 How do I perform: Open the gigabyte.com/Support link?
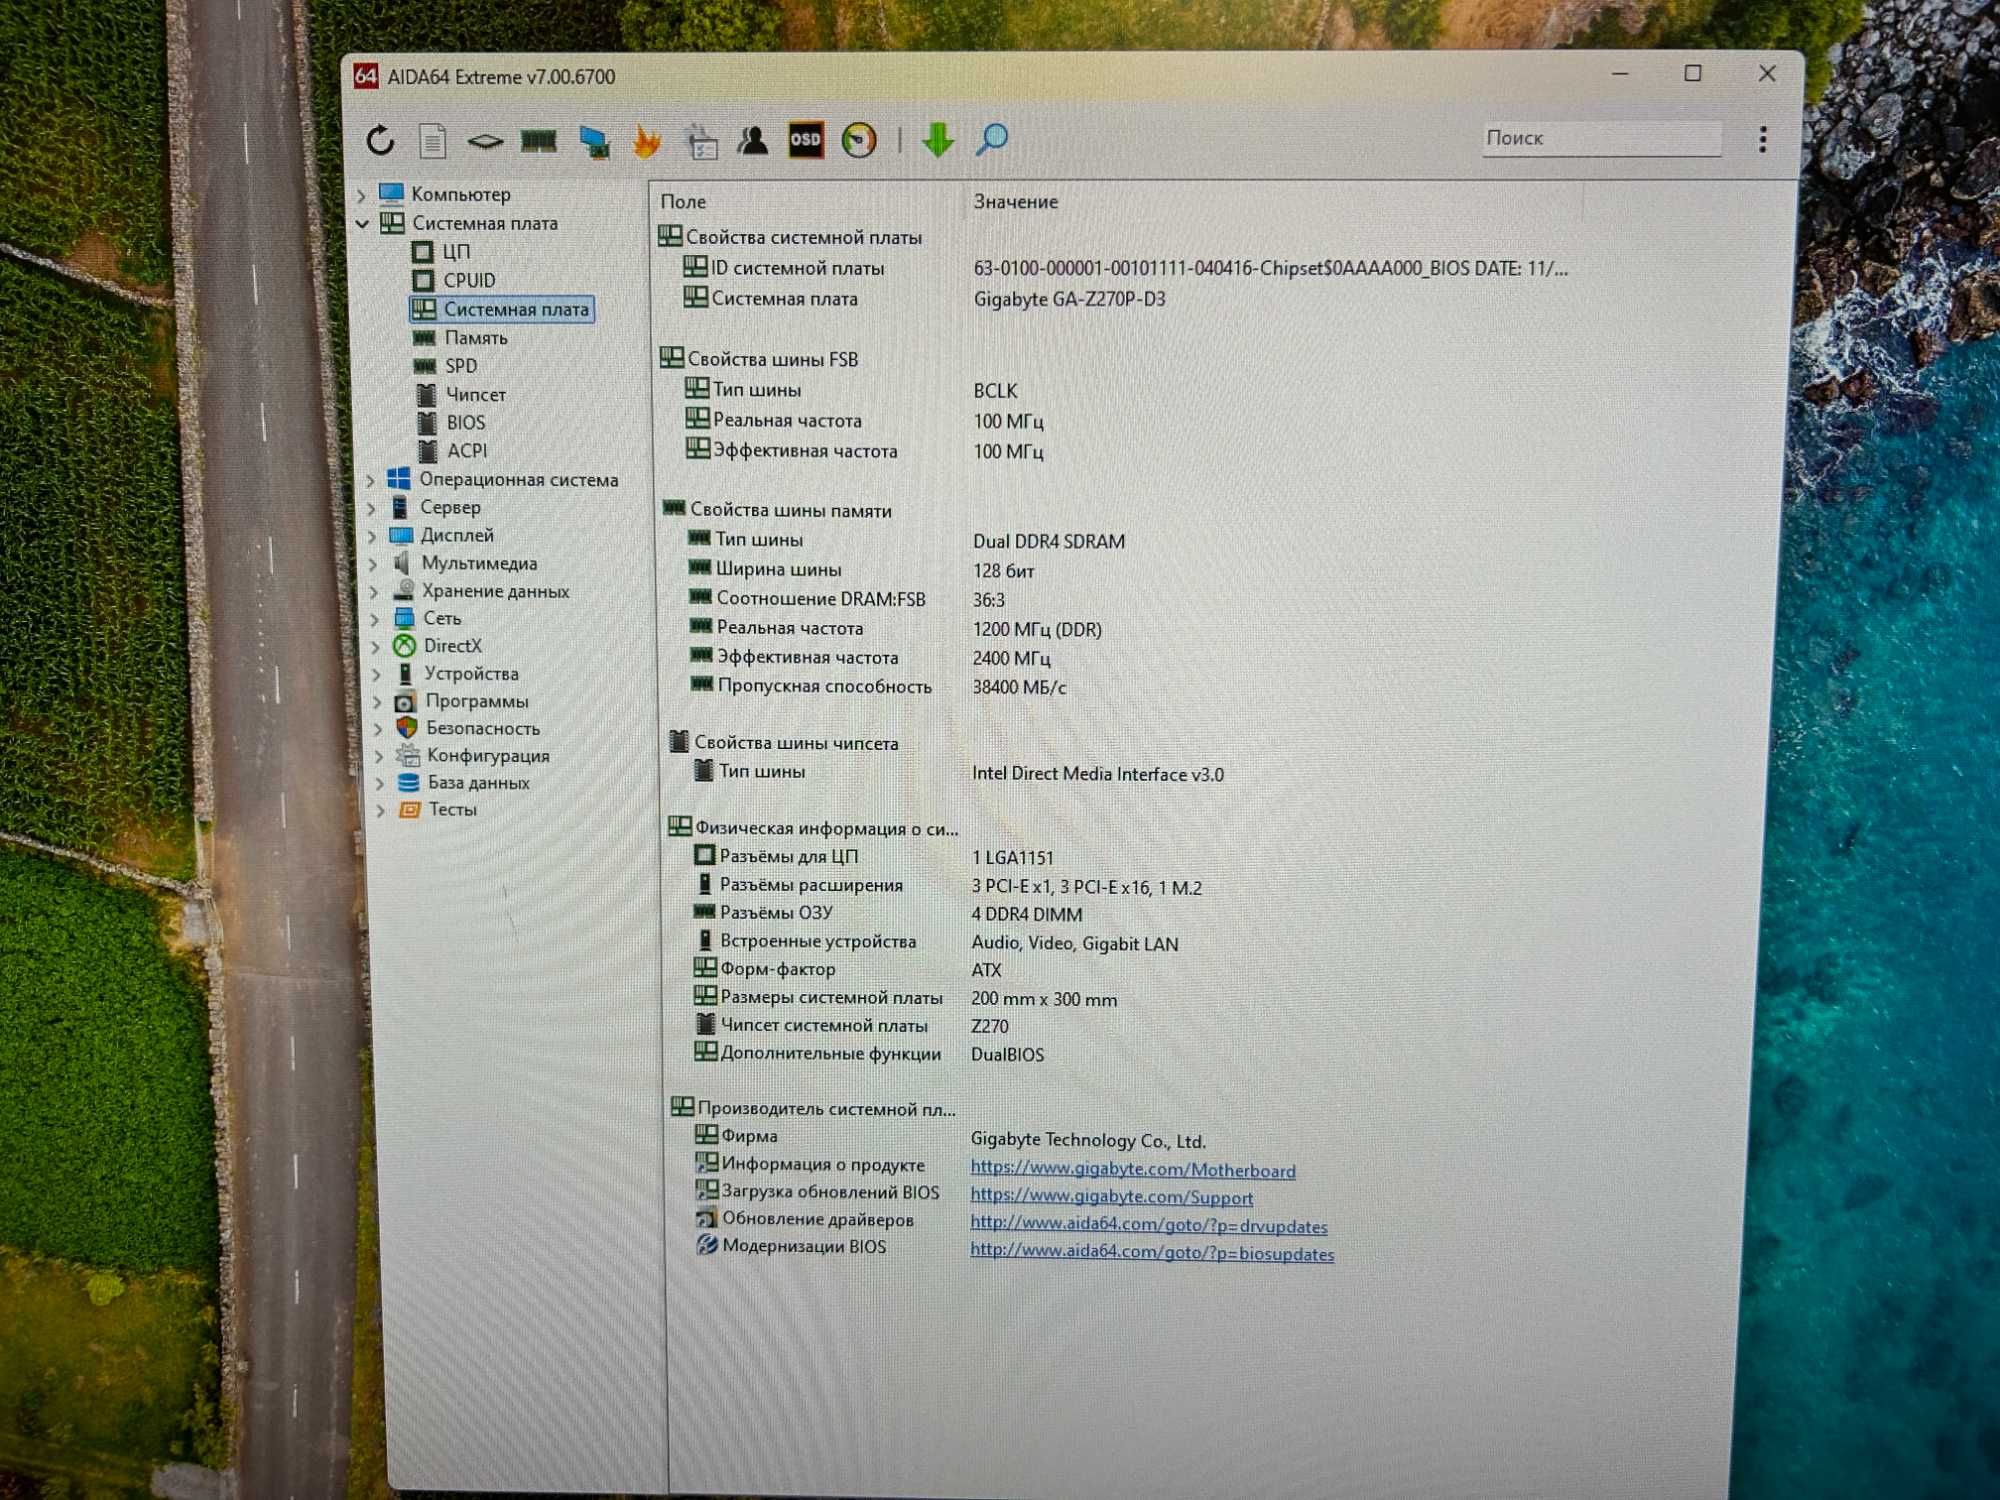[1111, 1197]
